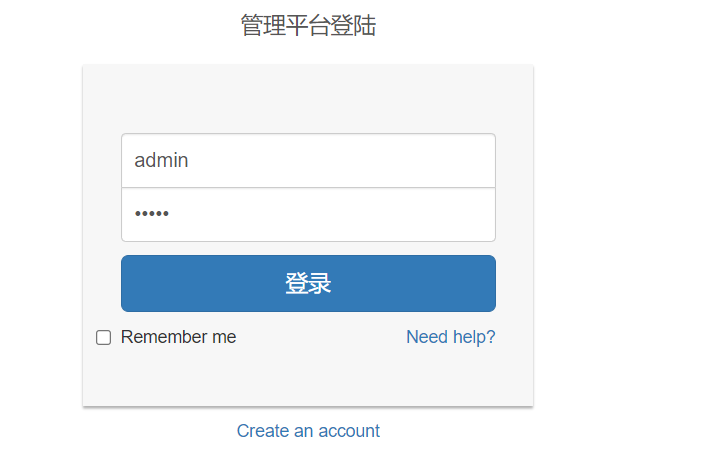This screenshot has height=459, width=705.
Task: Tick the Remember me checkbox
Action: (103, 337)
